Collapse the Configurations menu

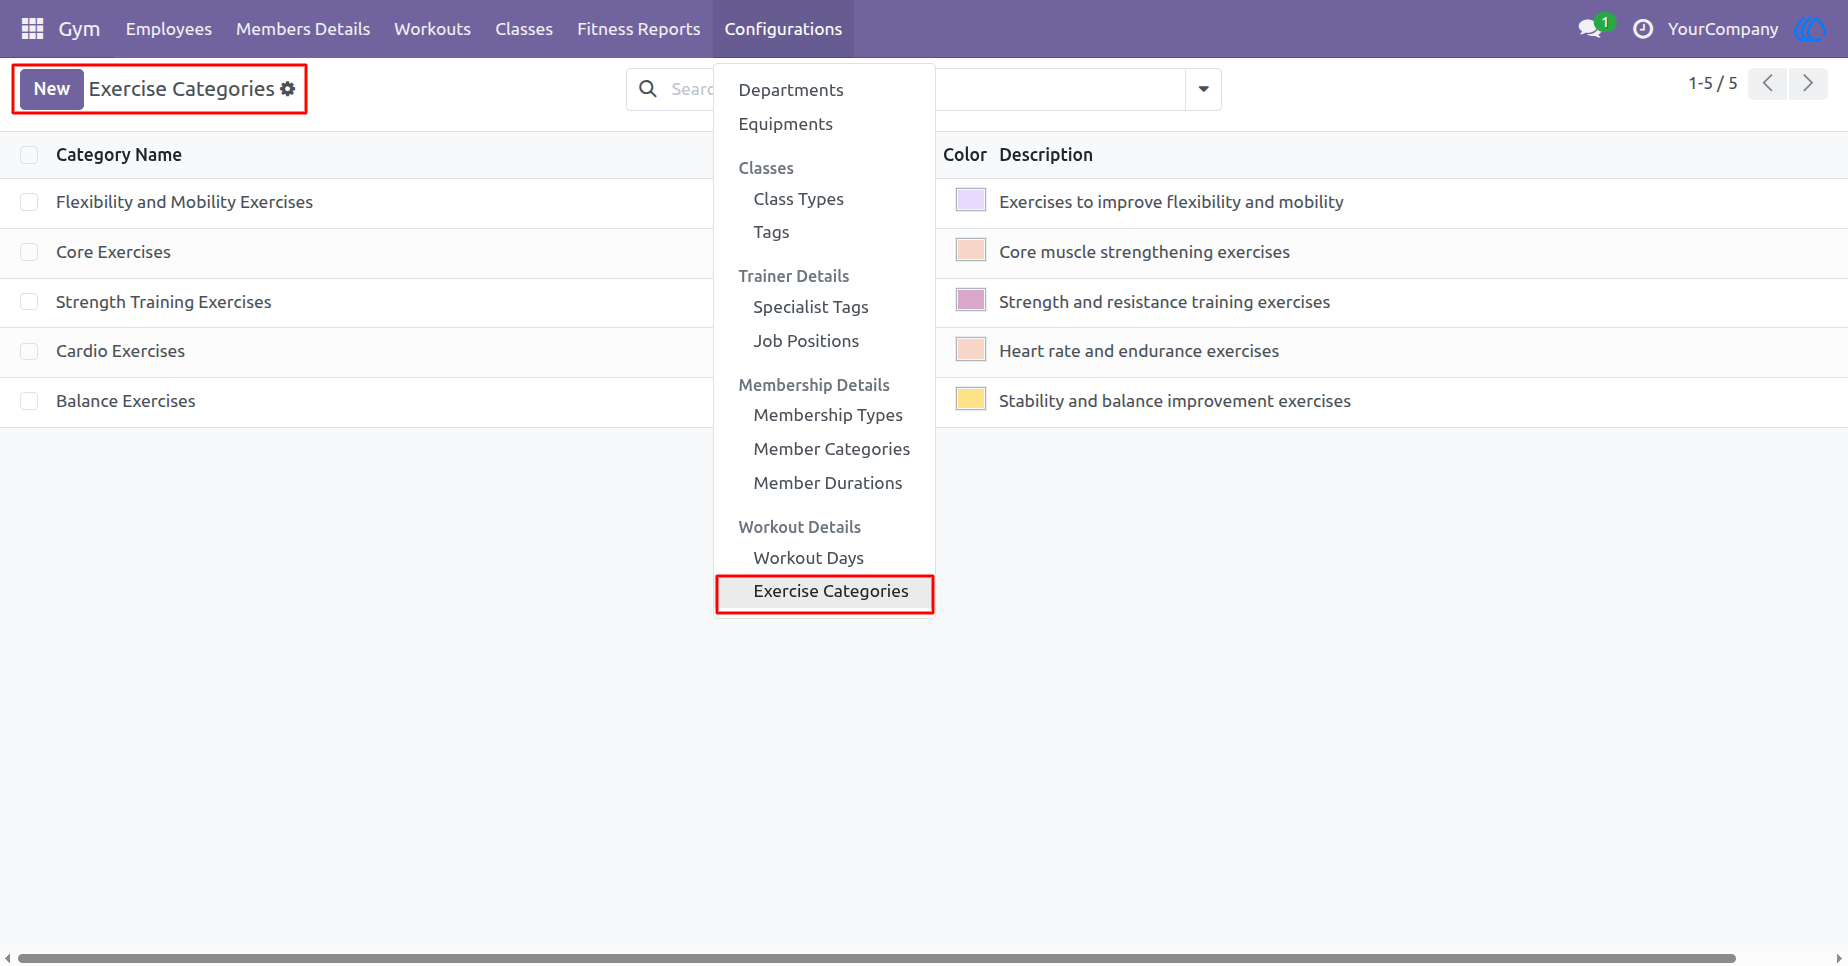click(x=783, y=29)
